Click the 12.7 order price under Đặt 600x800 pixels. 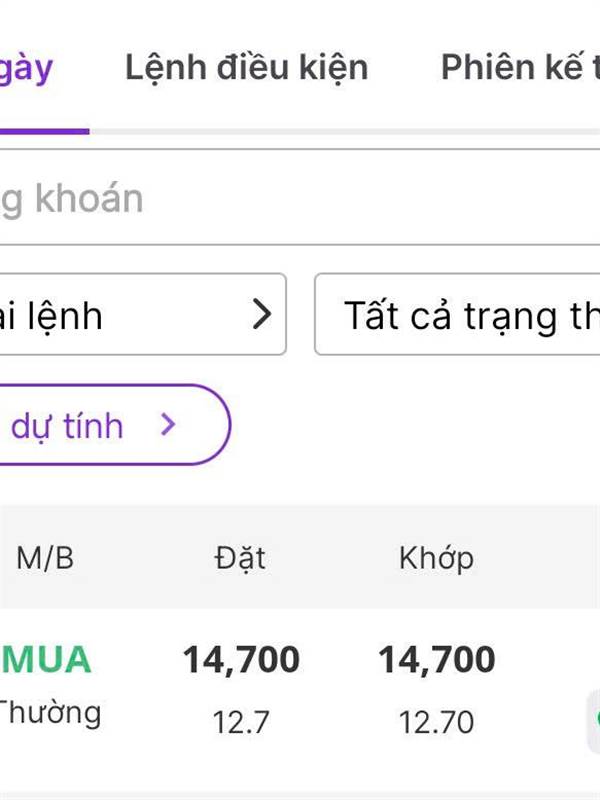(x=241, y=722)
